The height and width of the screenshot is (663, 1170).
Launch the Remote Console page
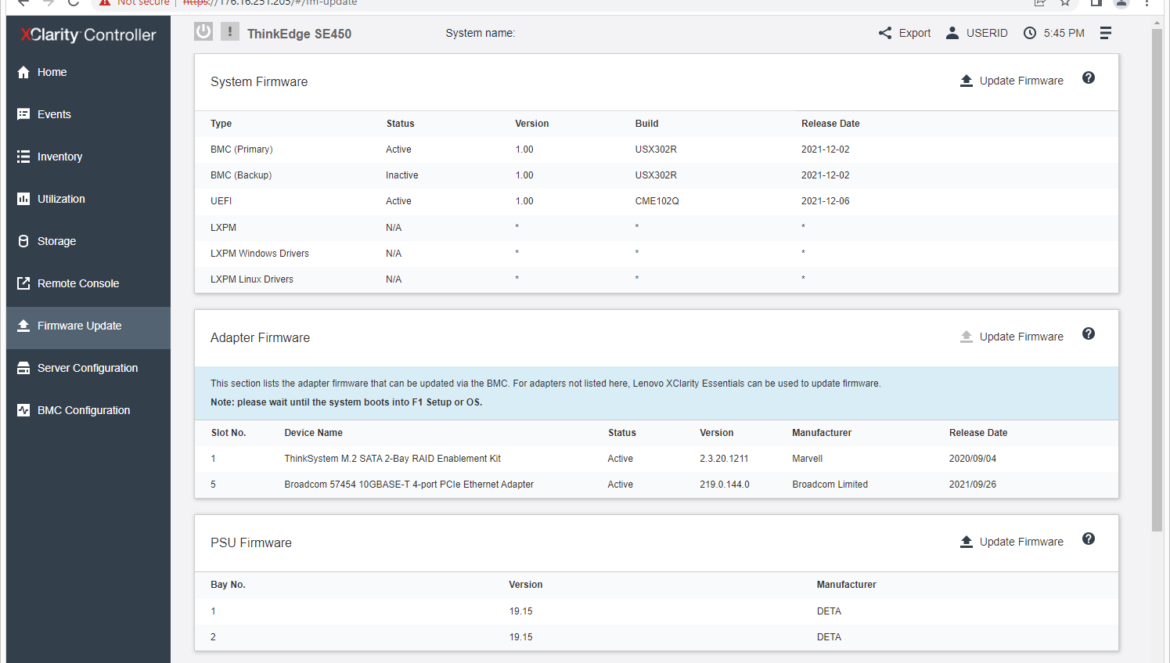tap(88, 283)
